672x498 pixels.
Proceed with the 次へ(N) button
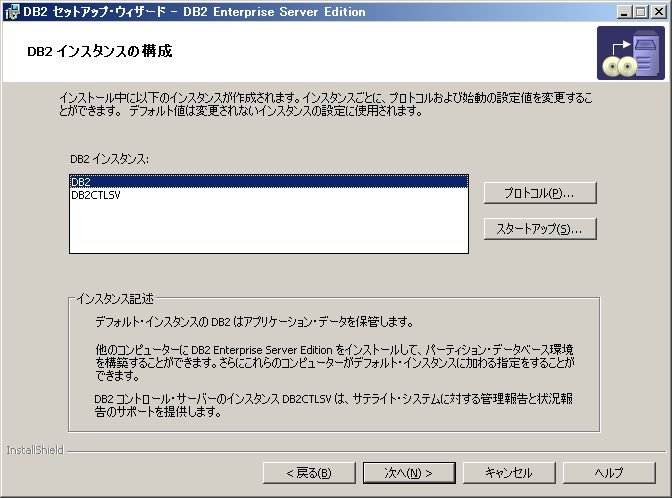click(409, 473)
